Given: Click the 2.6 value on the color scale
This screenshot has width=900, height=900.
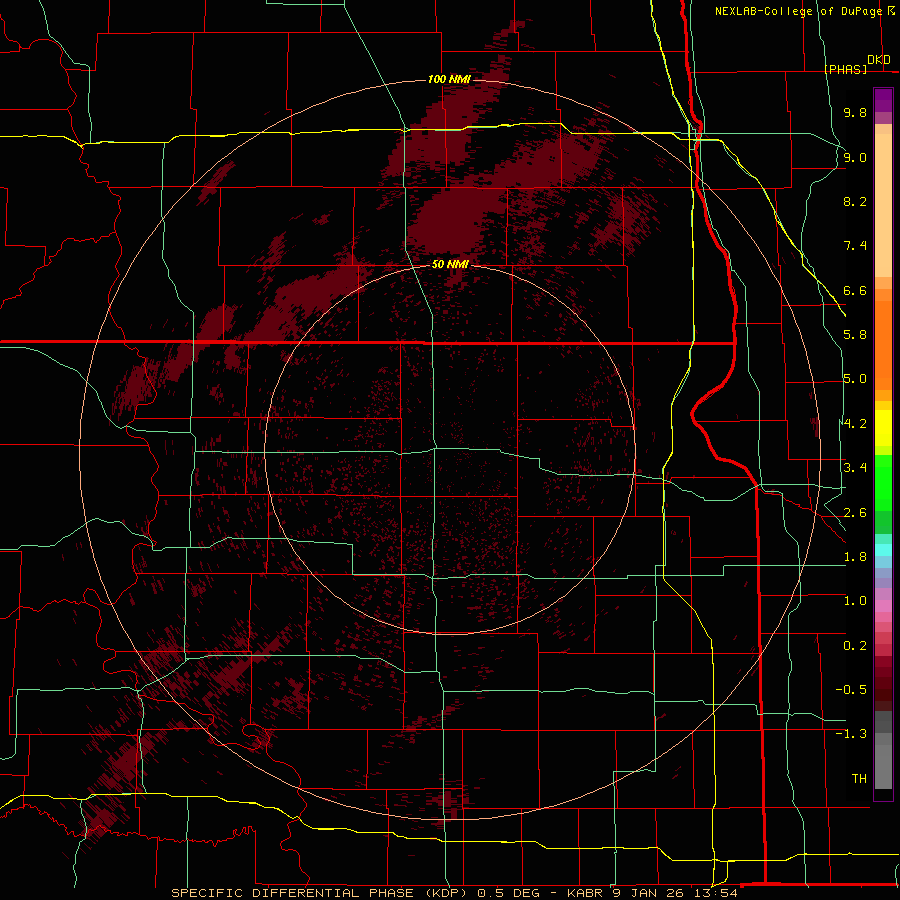Looking at the screenshot, I should [855, 512].
